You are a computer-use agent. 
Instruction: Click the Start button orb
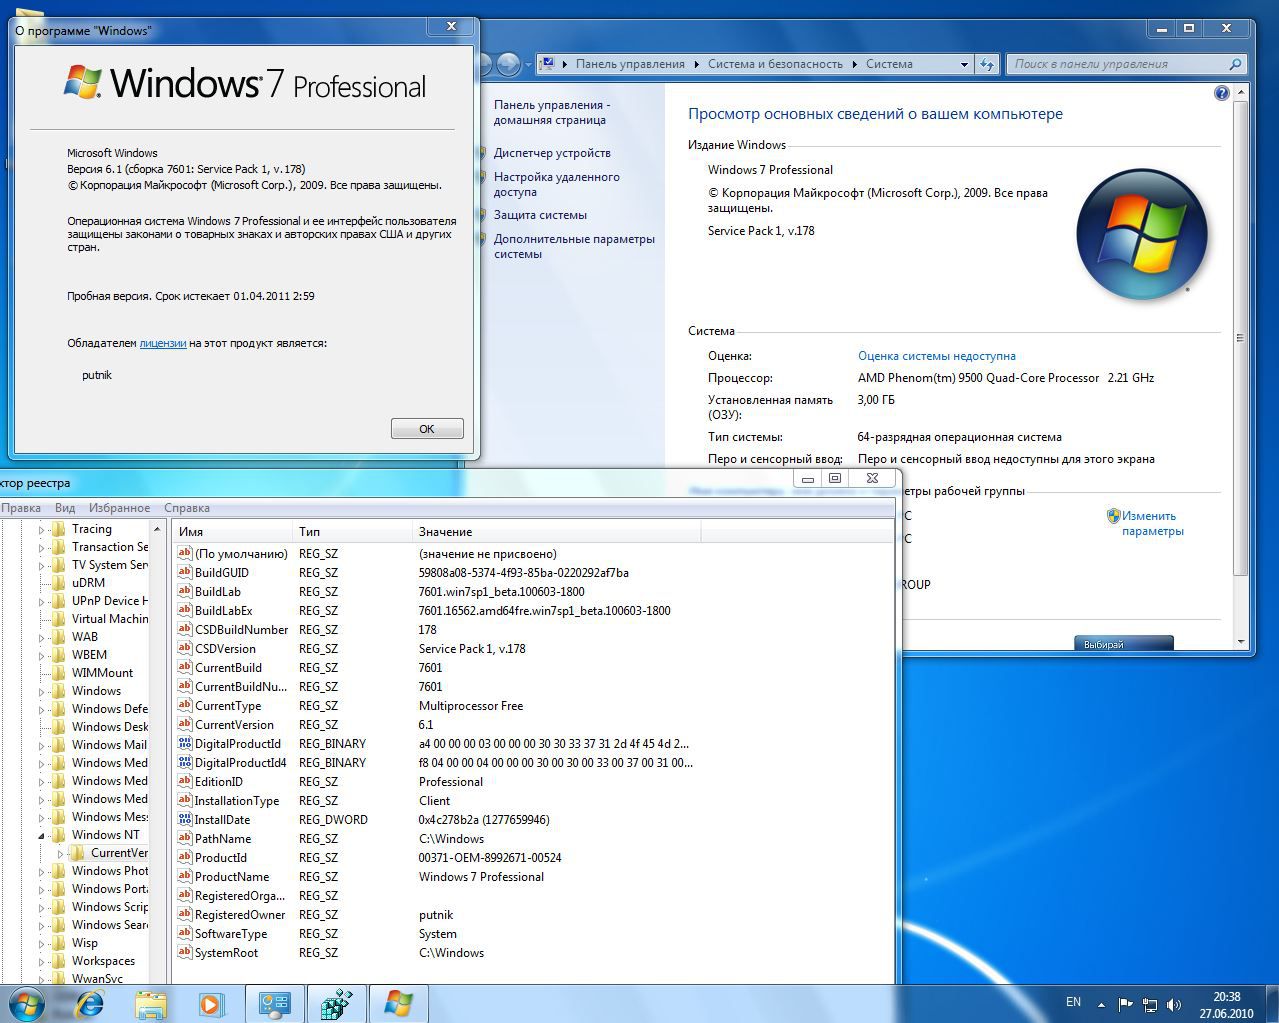(27, 1003)
